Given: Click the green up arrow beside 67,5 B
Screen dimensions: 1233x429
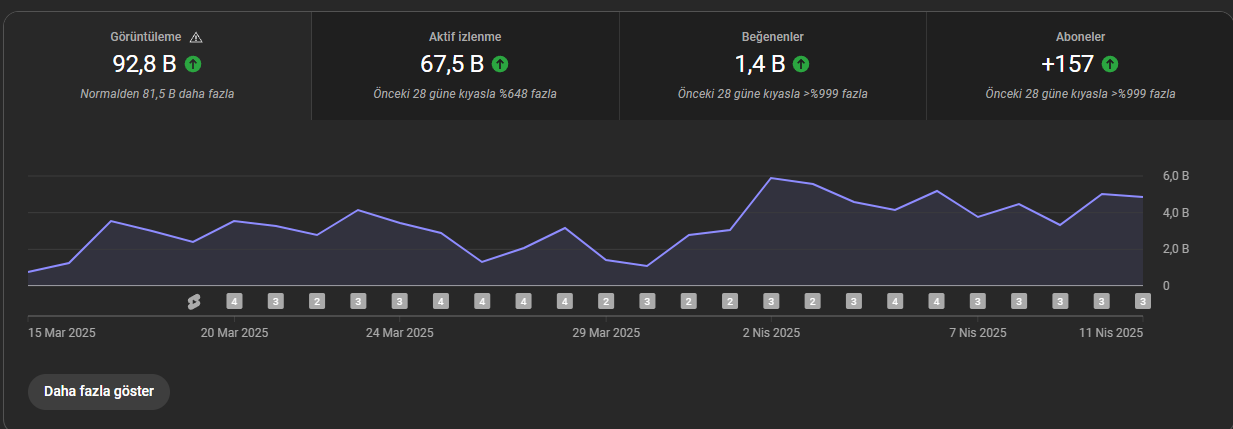Looking at the screenshot, I should click(x=500, y=64).
